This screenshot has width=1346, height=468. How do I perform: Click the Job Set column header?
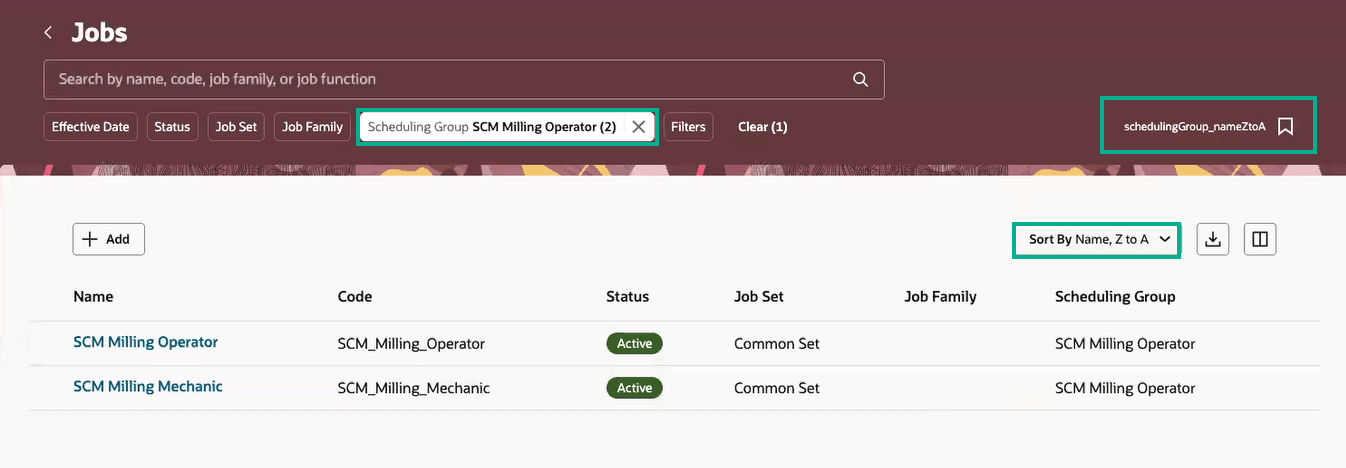[x=759, y=296]
